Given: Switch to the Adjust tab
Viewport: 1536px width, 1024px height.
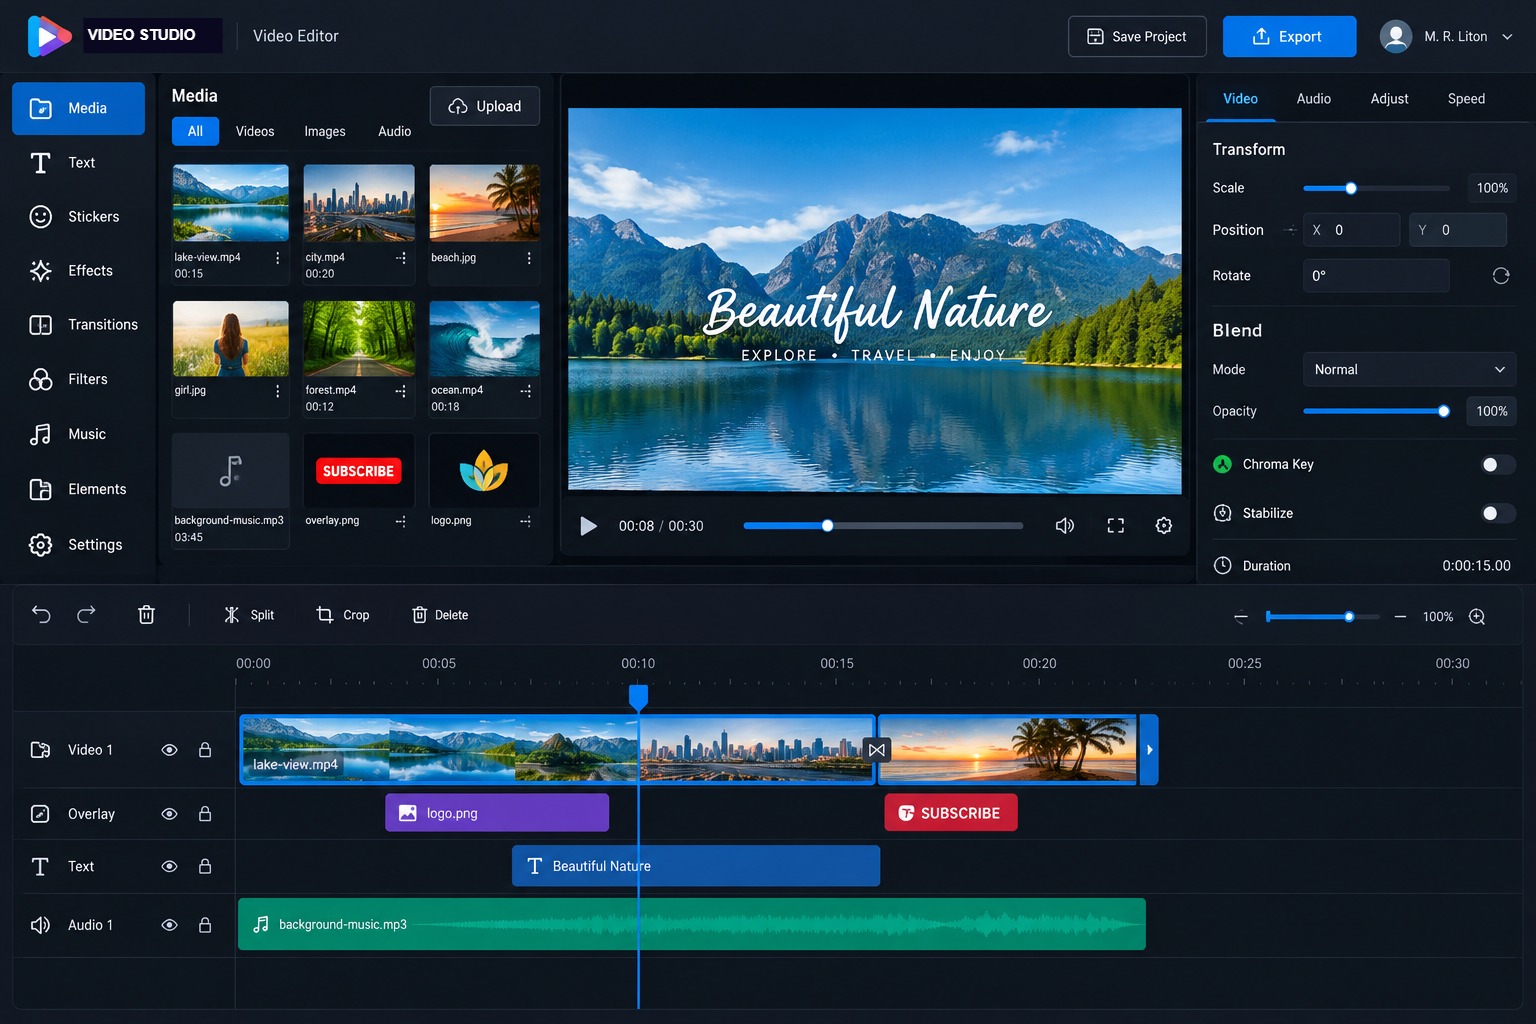Looking at the screenshot, I should 1389,99.
